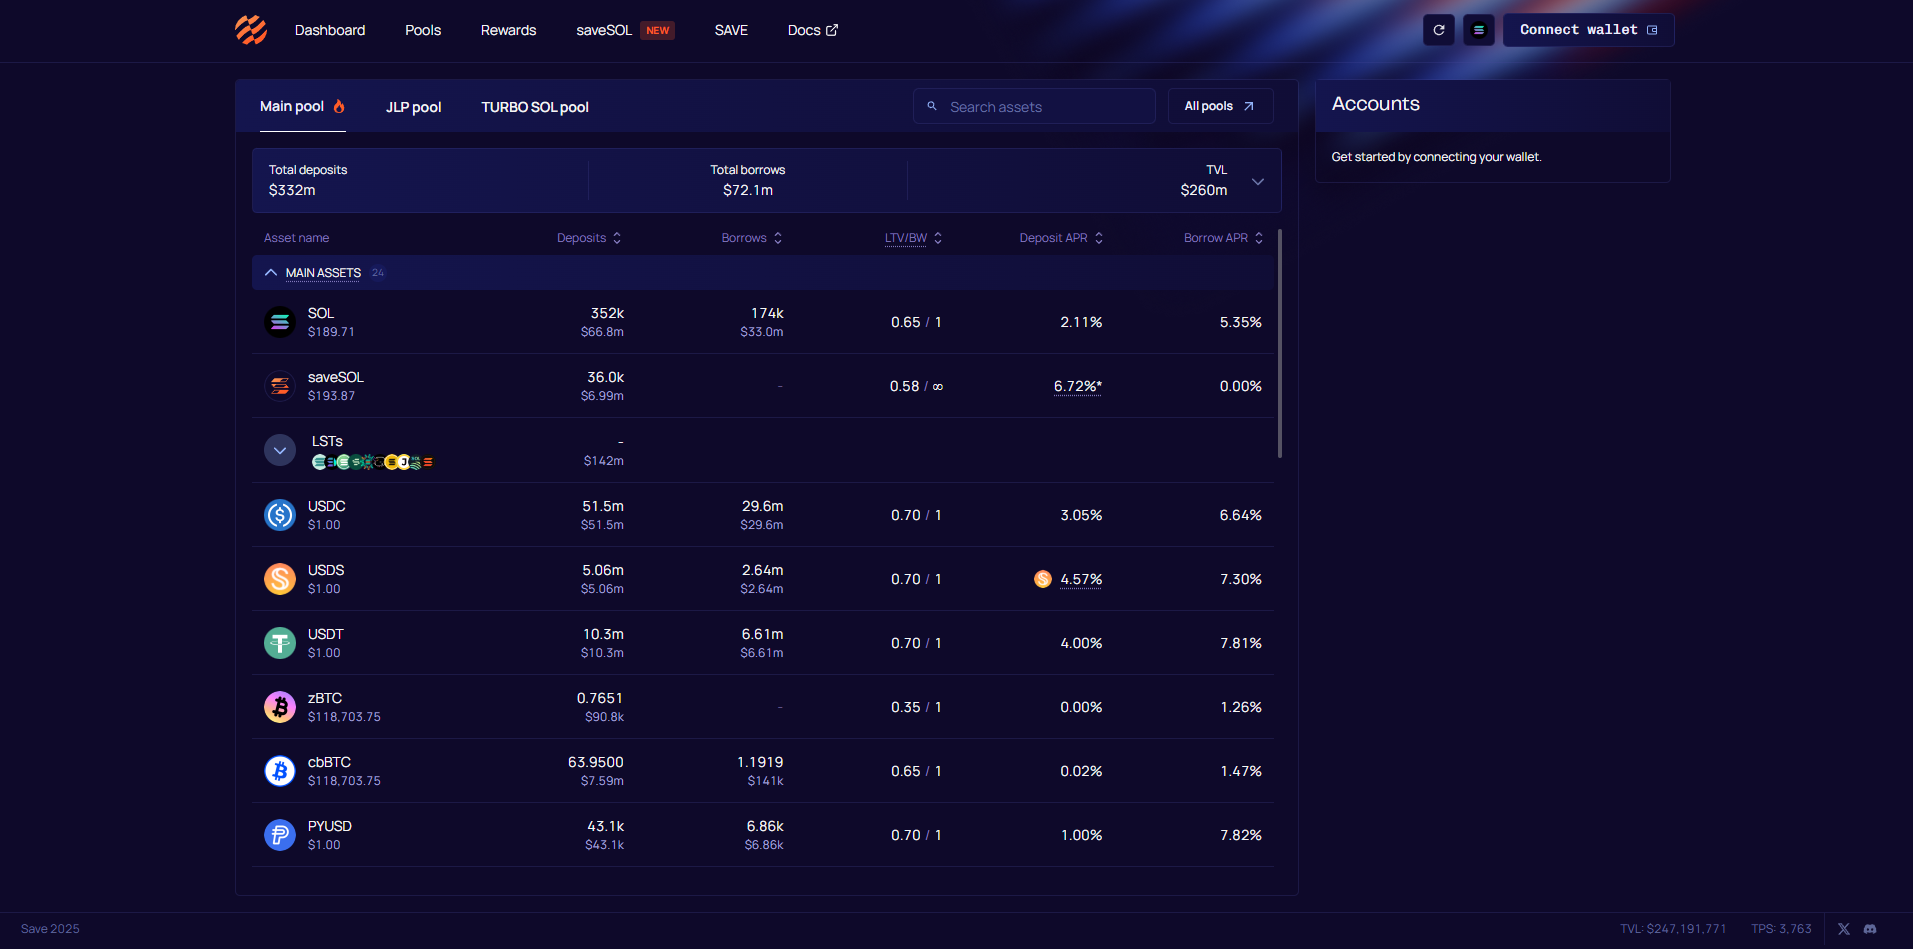The height and width of the screenshot is (949, 1913).
Task: Click the external link icon next to Docs
Action: [x=832, y=30]
